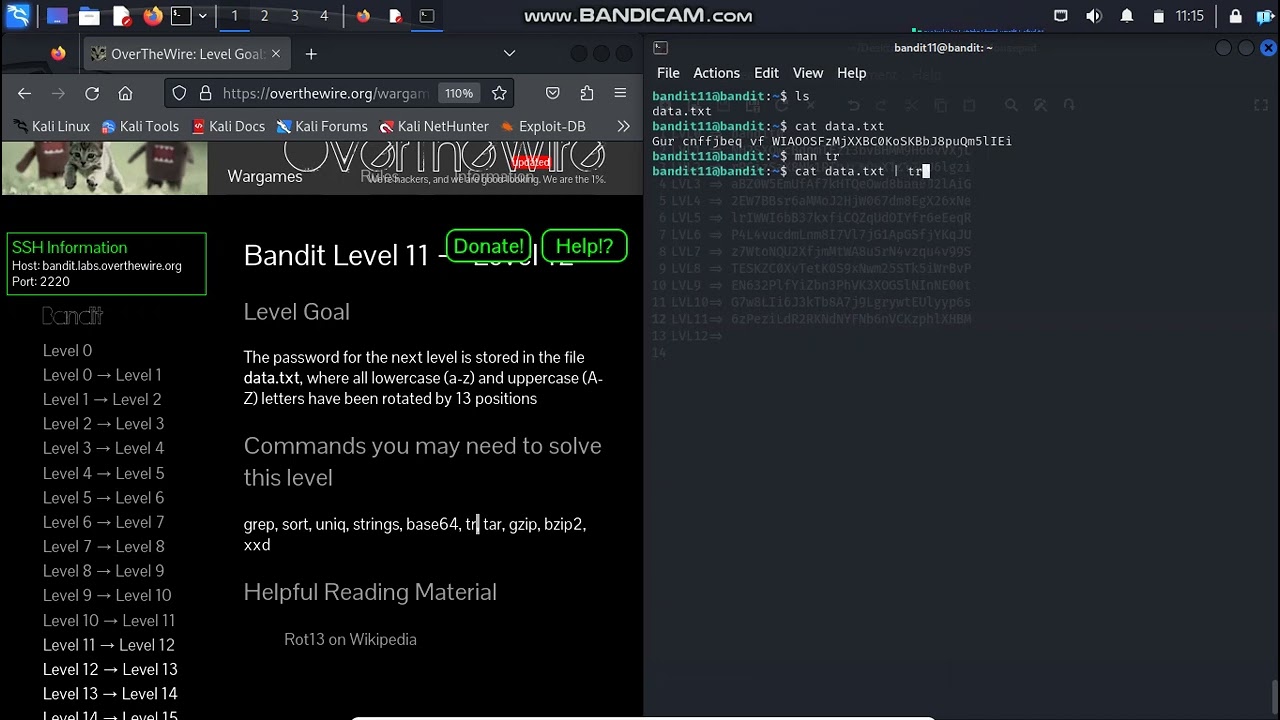This screenshot has width=1280, height=720.
Task: Open the terminal Help menu
Action: coord(851,73)
